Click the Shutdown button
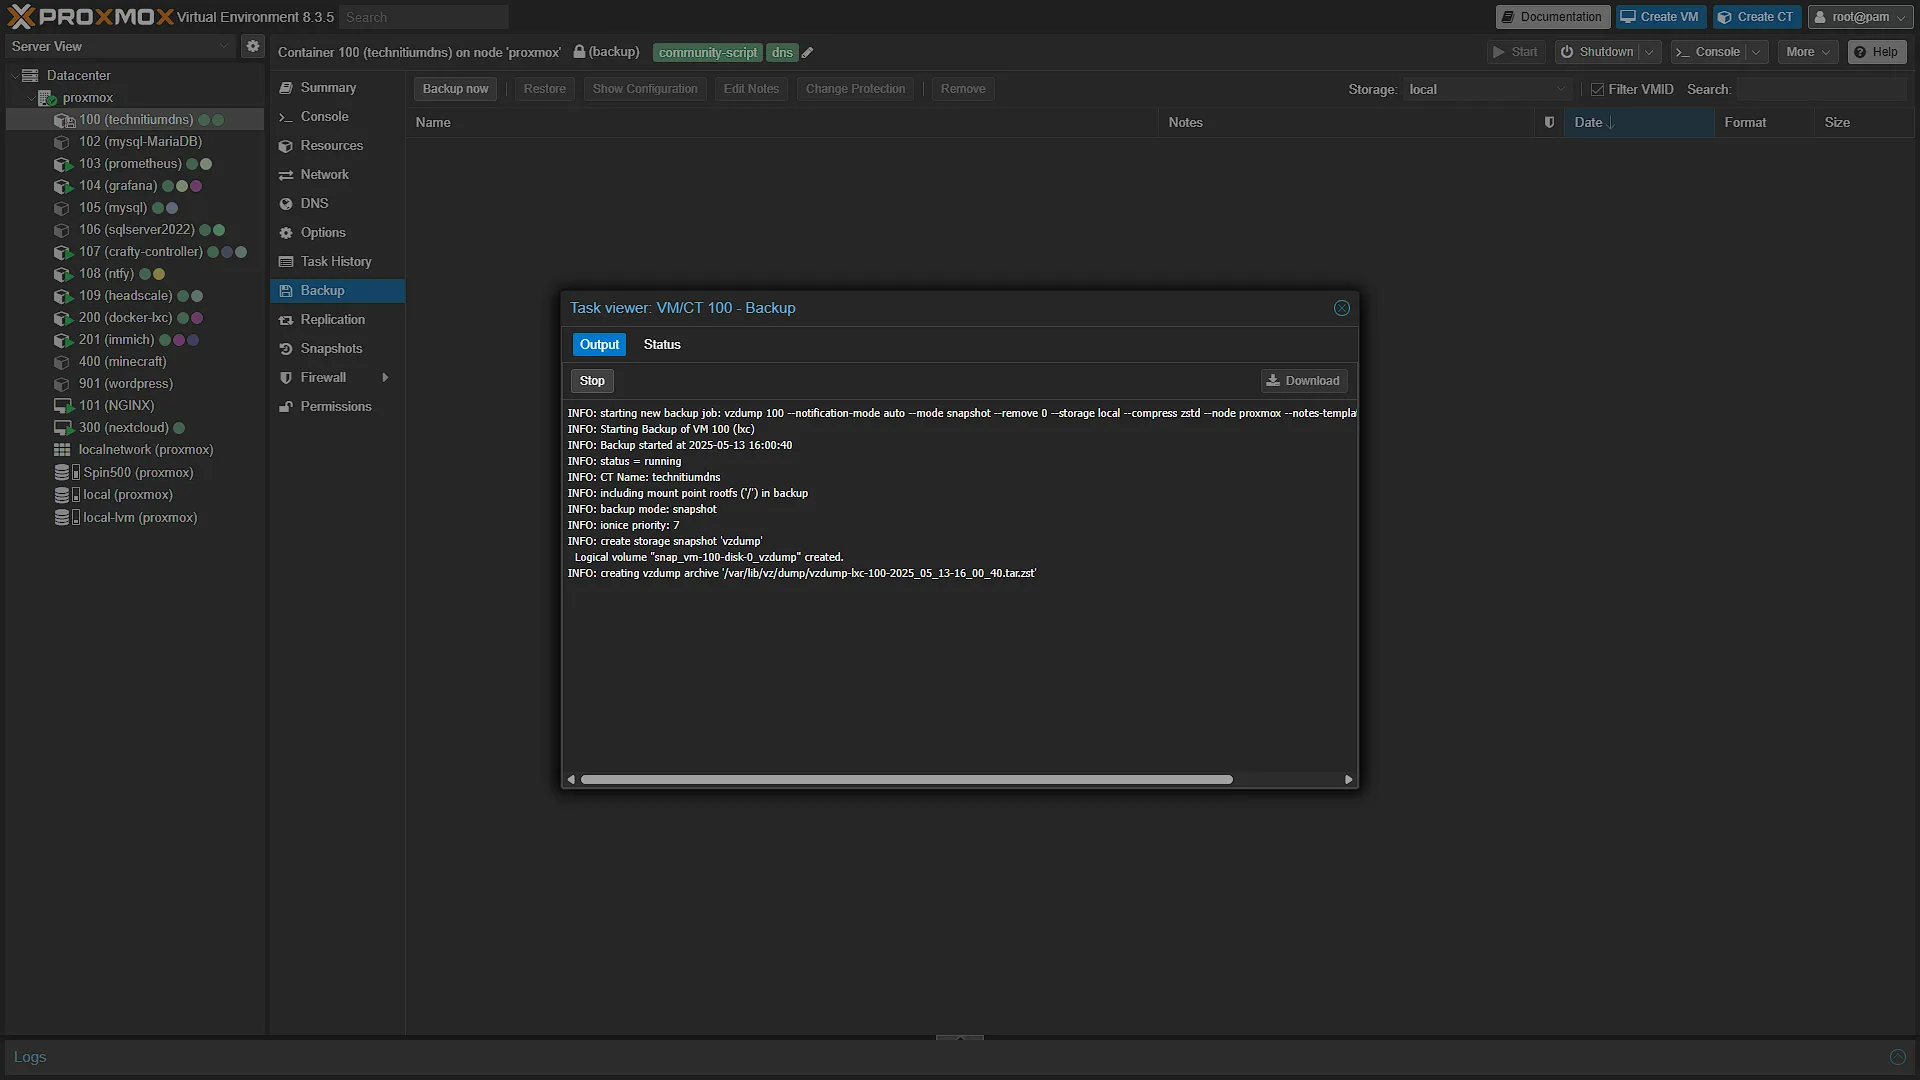1920x1080 pixels. [1597, 52]
